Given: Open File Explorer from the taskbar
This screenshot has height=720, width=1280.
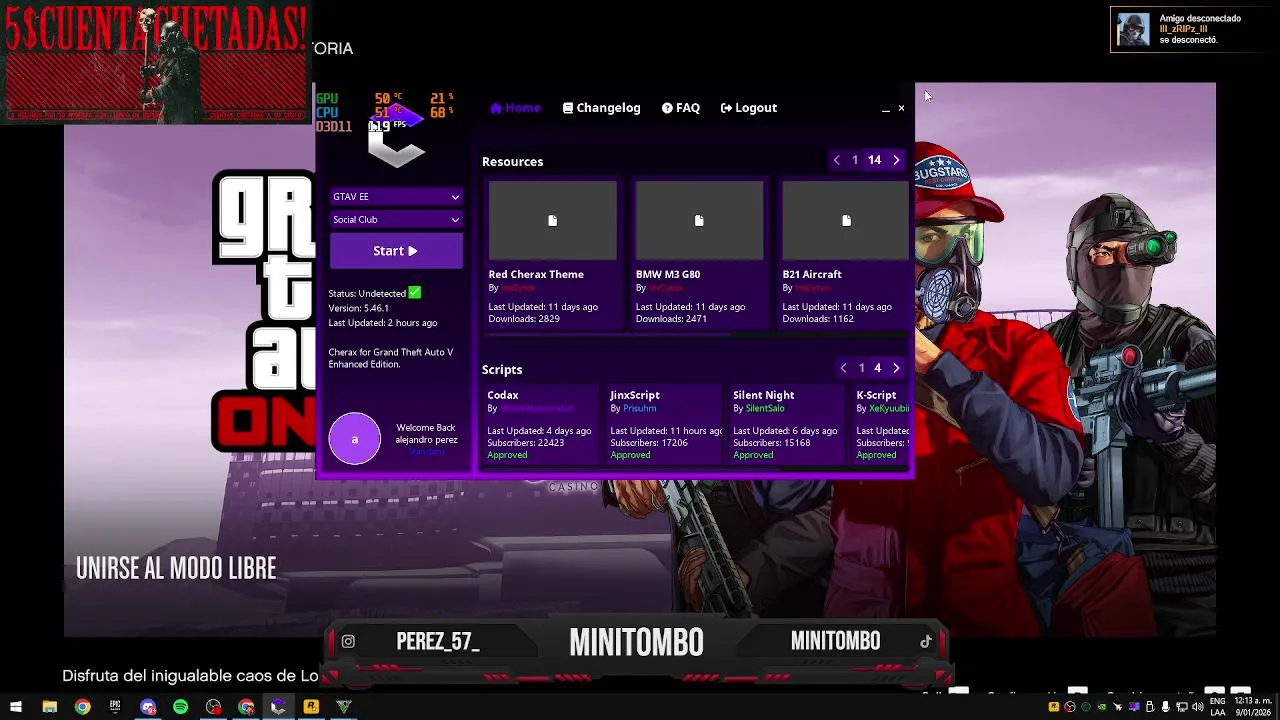Looking at the screenshot, I should tap(49, 707).
